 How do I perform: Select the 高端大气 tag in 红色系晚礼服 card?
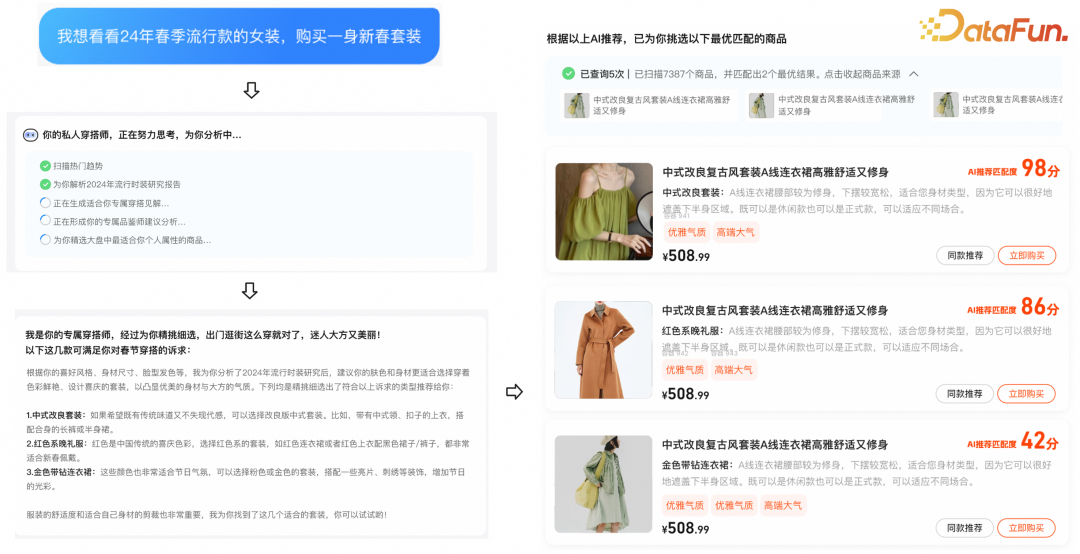[x=734, y=370]
